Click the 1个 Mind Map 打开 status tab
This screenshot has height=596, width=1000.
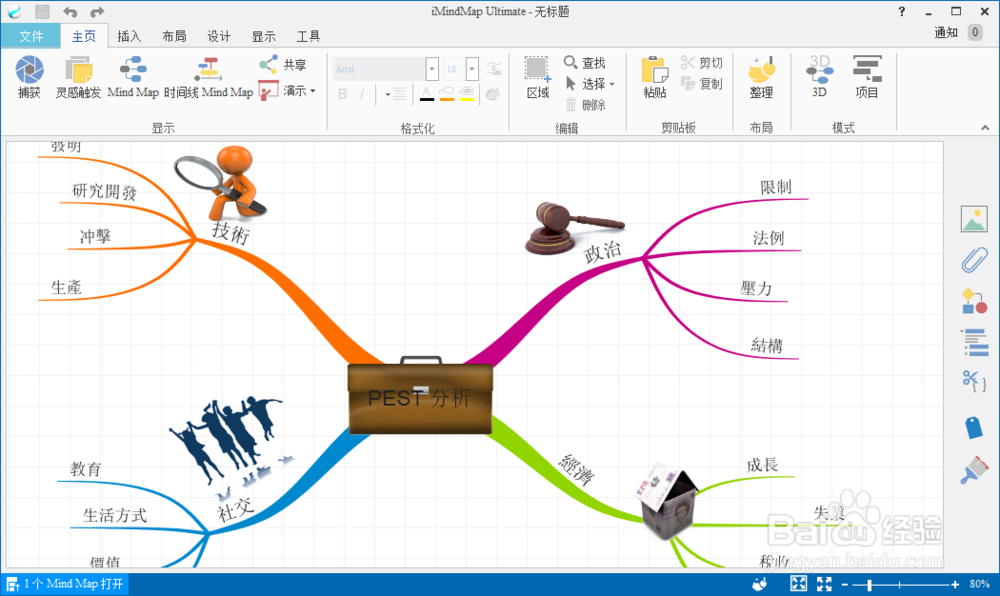(x=64, y=584)
